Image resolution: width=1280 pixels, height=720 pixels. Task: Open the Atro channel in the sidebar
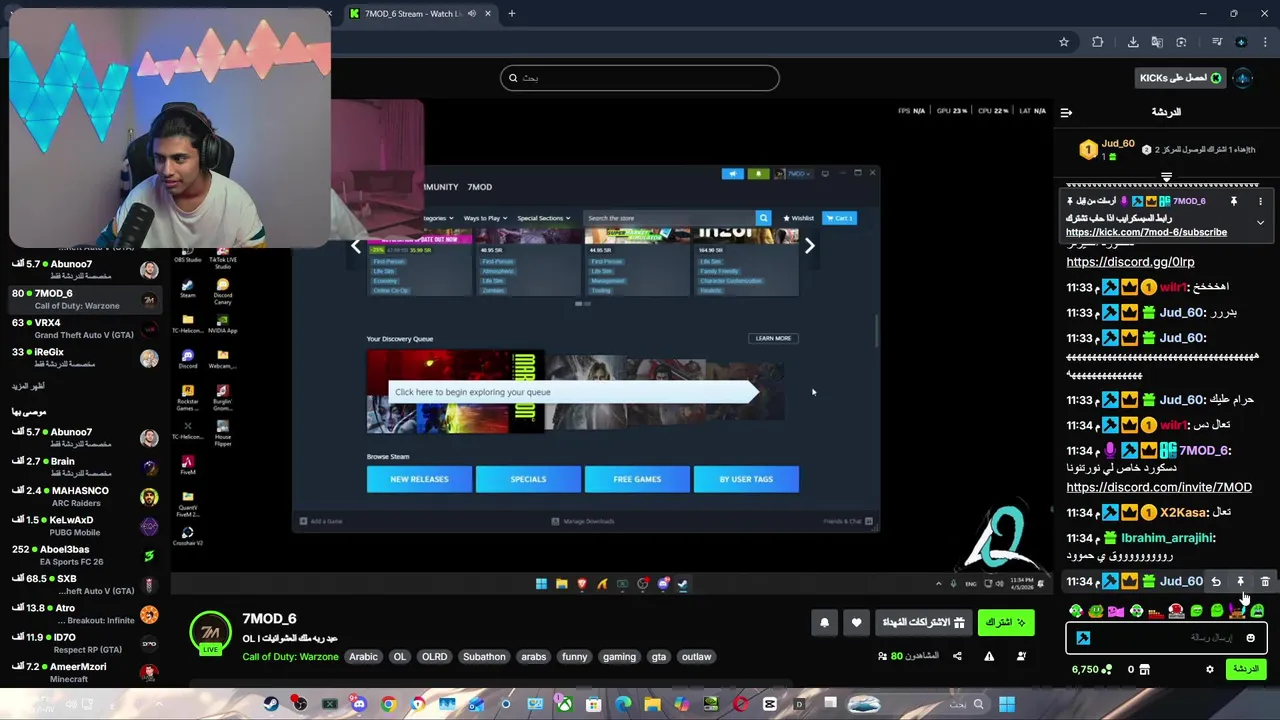click(x=85, y=613)
